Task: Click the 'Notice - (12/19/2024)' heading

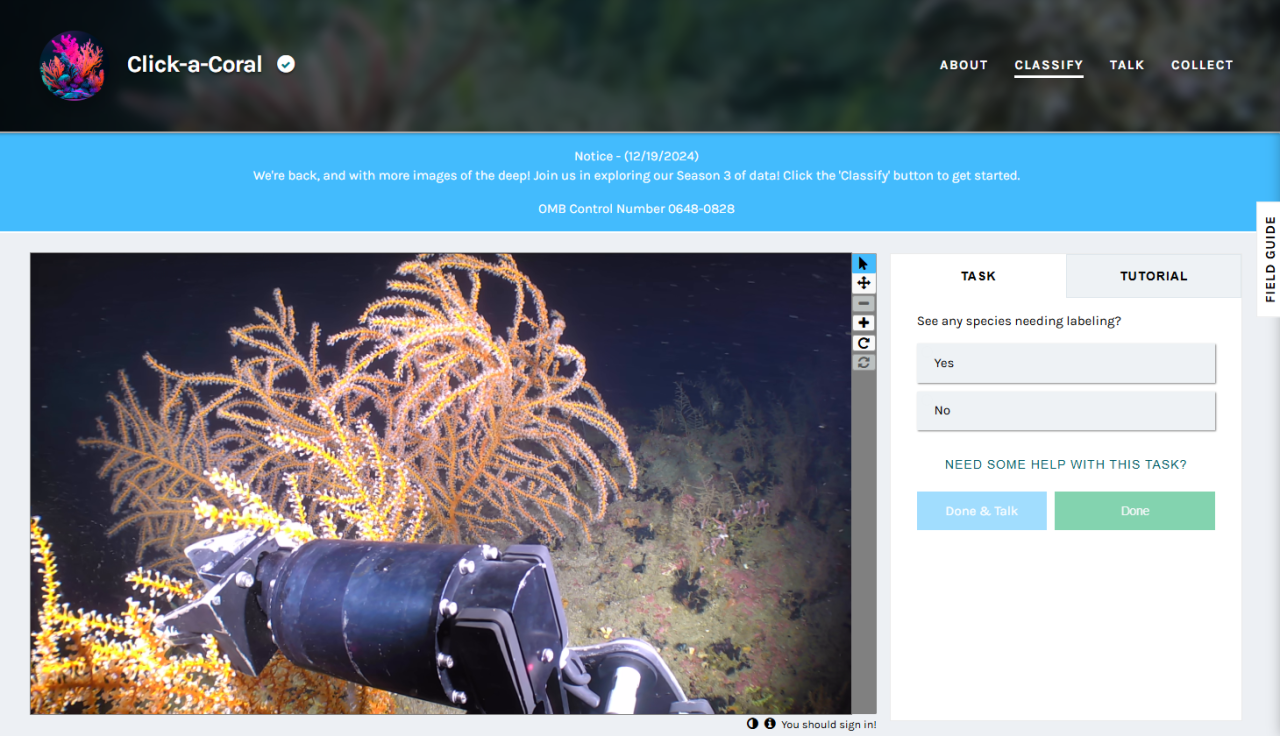Action: (x=637, y=156)
